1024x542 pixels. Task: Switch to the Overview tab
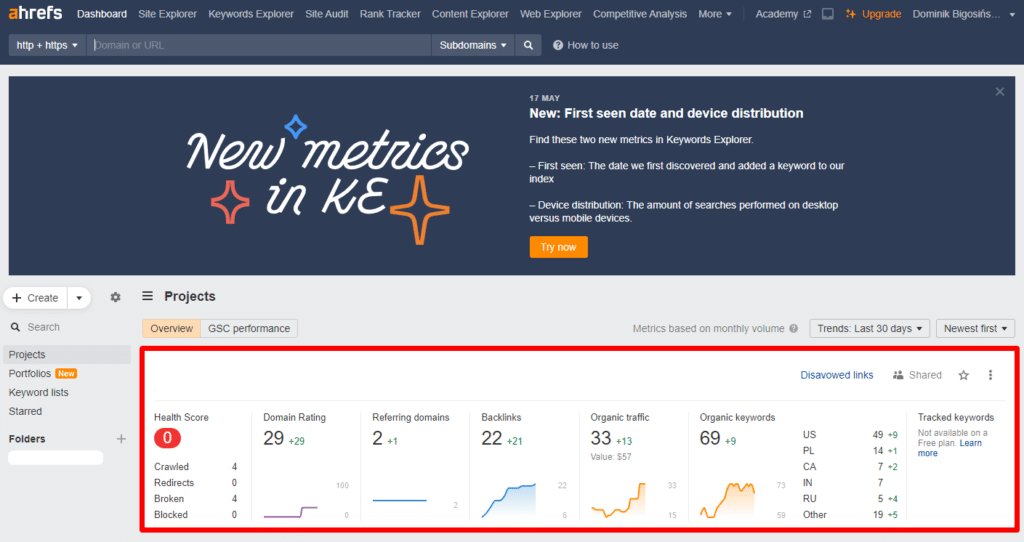[x=172, y=328]
